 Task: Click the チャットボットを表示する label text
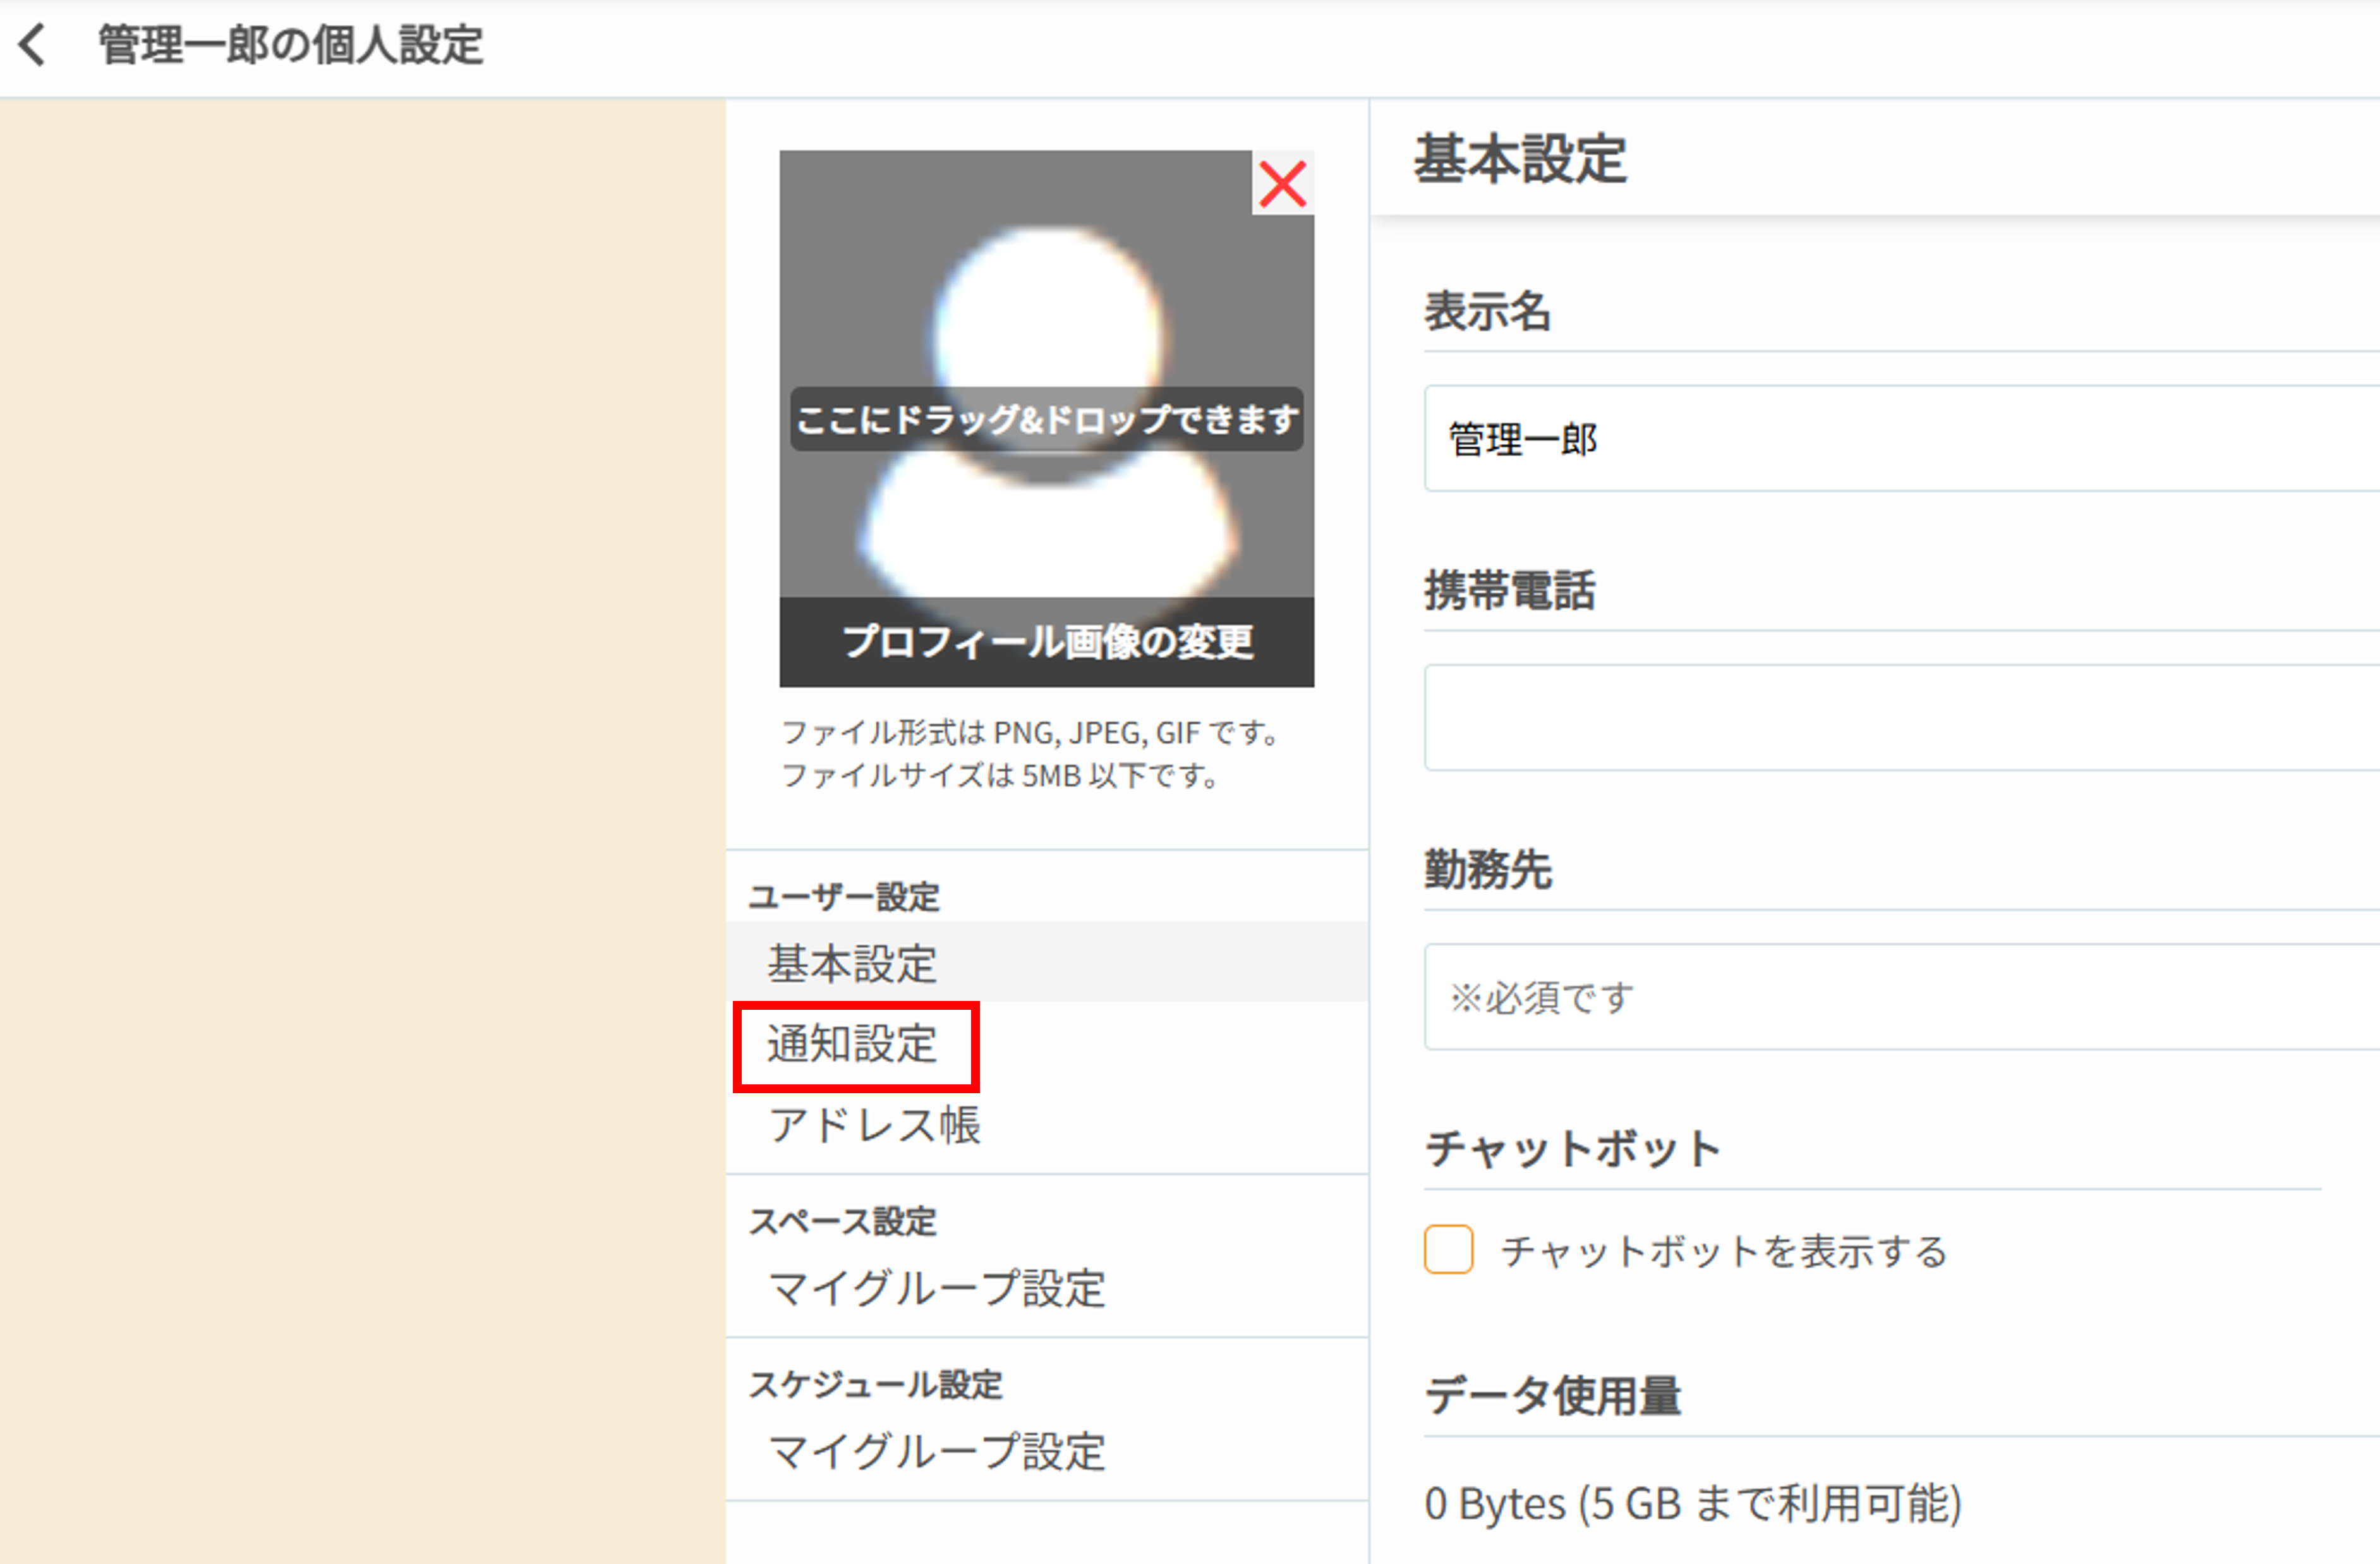click(x=1724, y=1251)
